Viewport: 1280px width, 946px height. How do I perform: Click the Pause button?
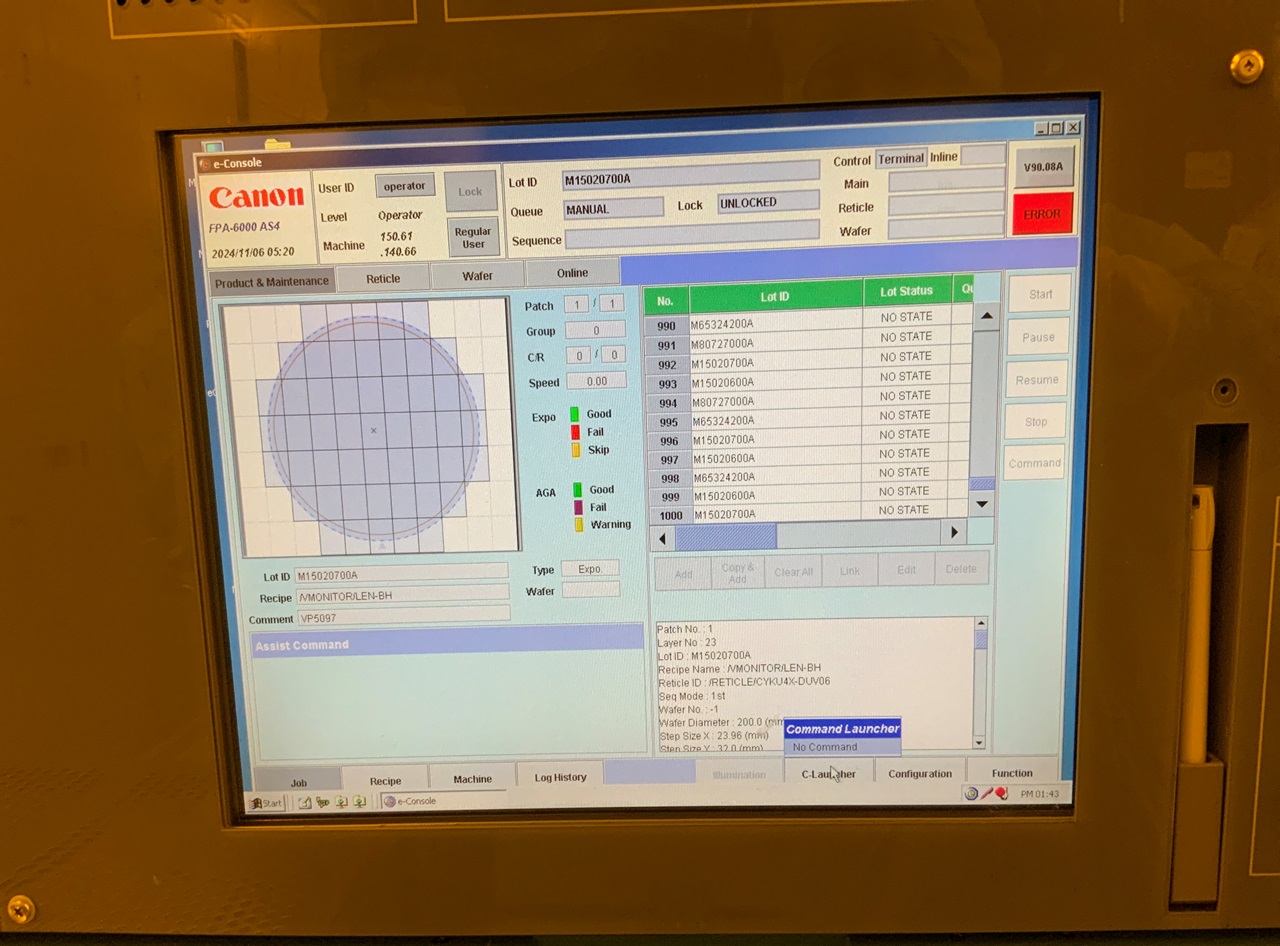pos(1038,337)
